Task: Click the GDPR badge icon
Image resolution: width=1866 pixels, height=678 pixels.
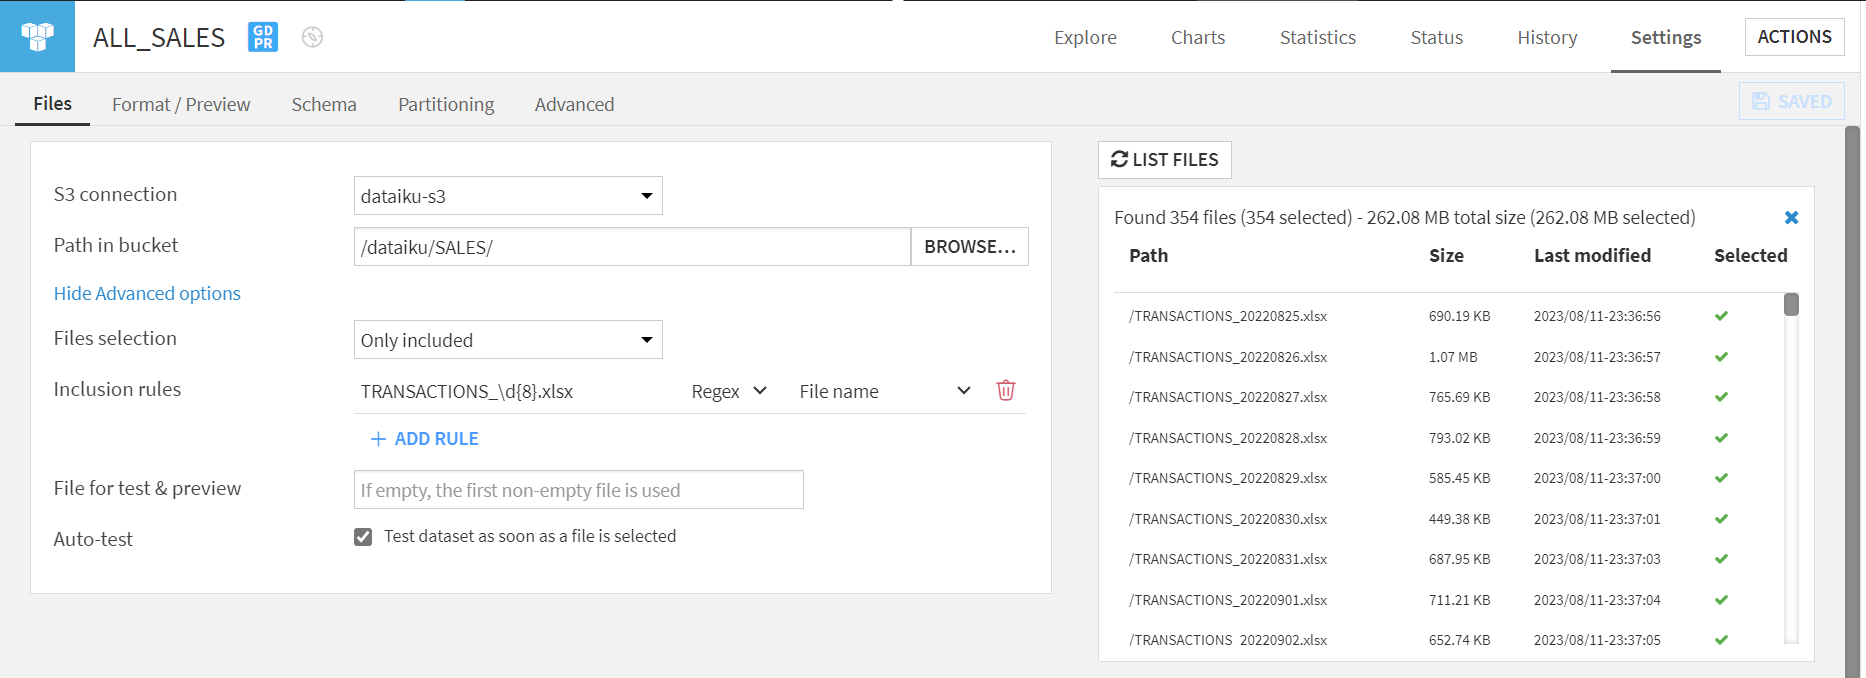Action: tap(263, 37)
